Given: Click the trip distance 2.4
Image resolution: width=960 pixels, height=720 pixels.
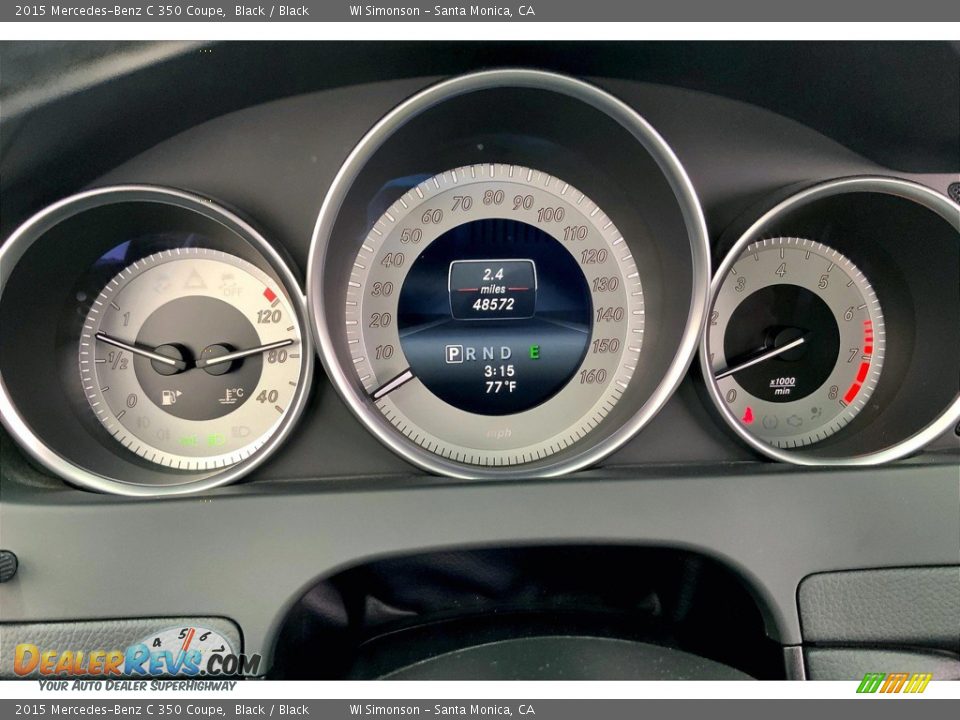Looking at the screenshot, I should (x=493, y=274).
